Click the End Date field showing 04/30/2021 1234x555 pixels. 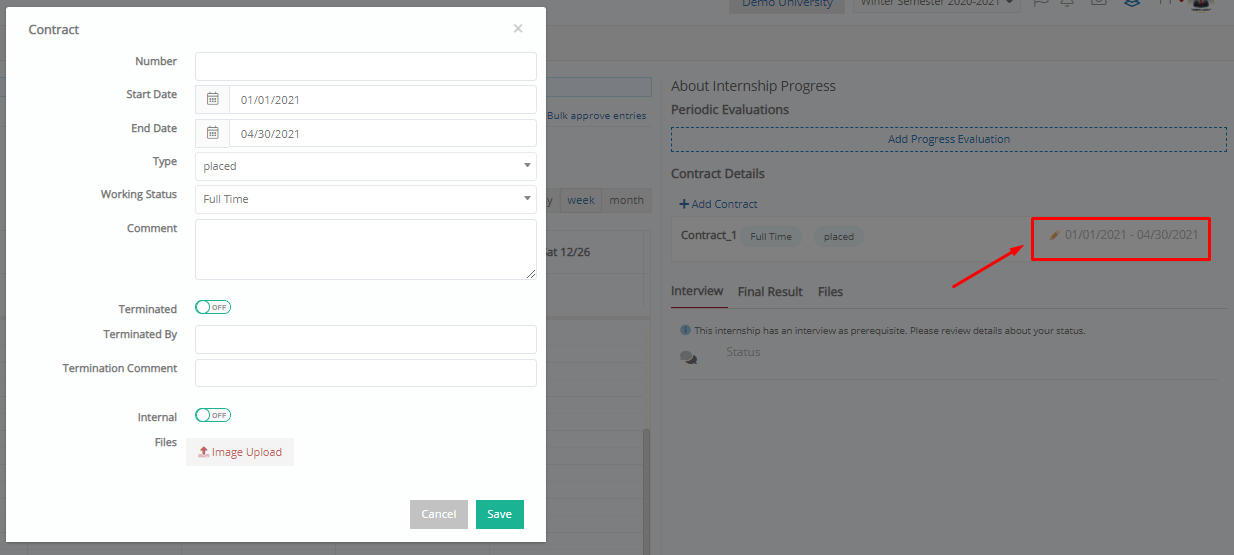pyautogui.click(x=383, y=133)
